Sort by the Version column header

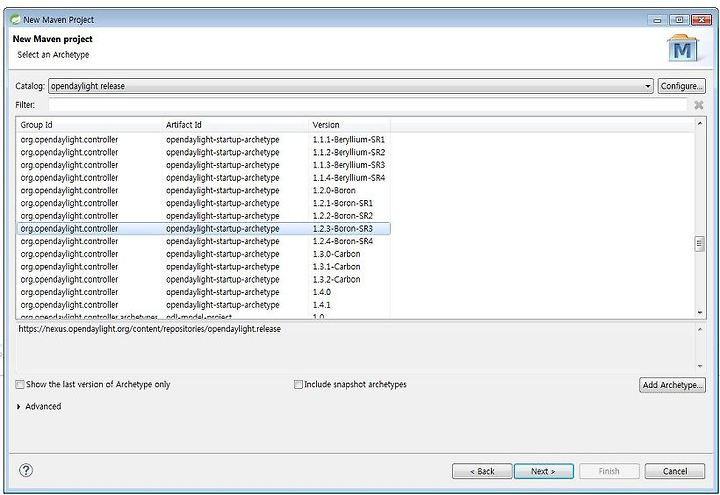click(349, 125)
